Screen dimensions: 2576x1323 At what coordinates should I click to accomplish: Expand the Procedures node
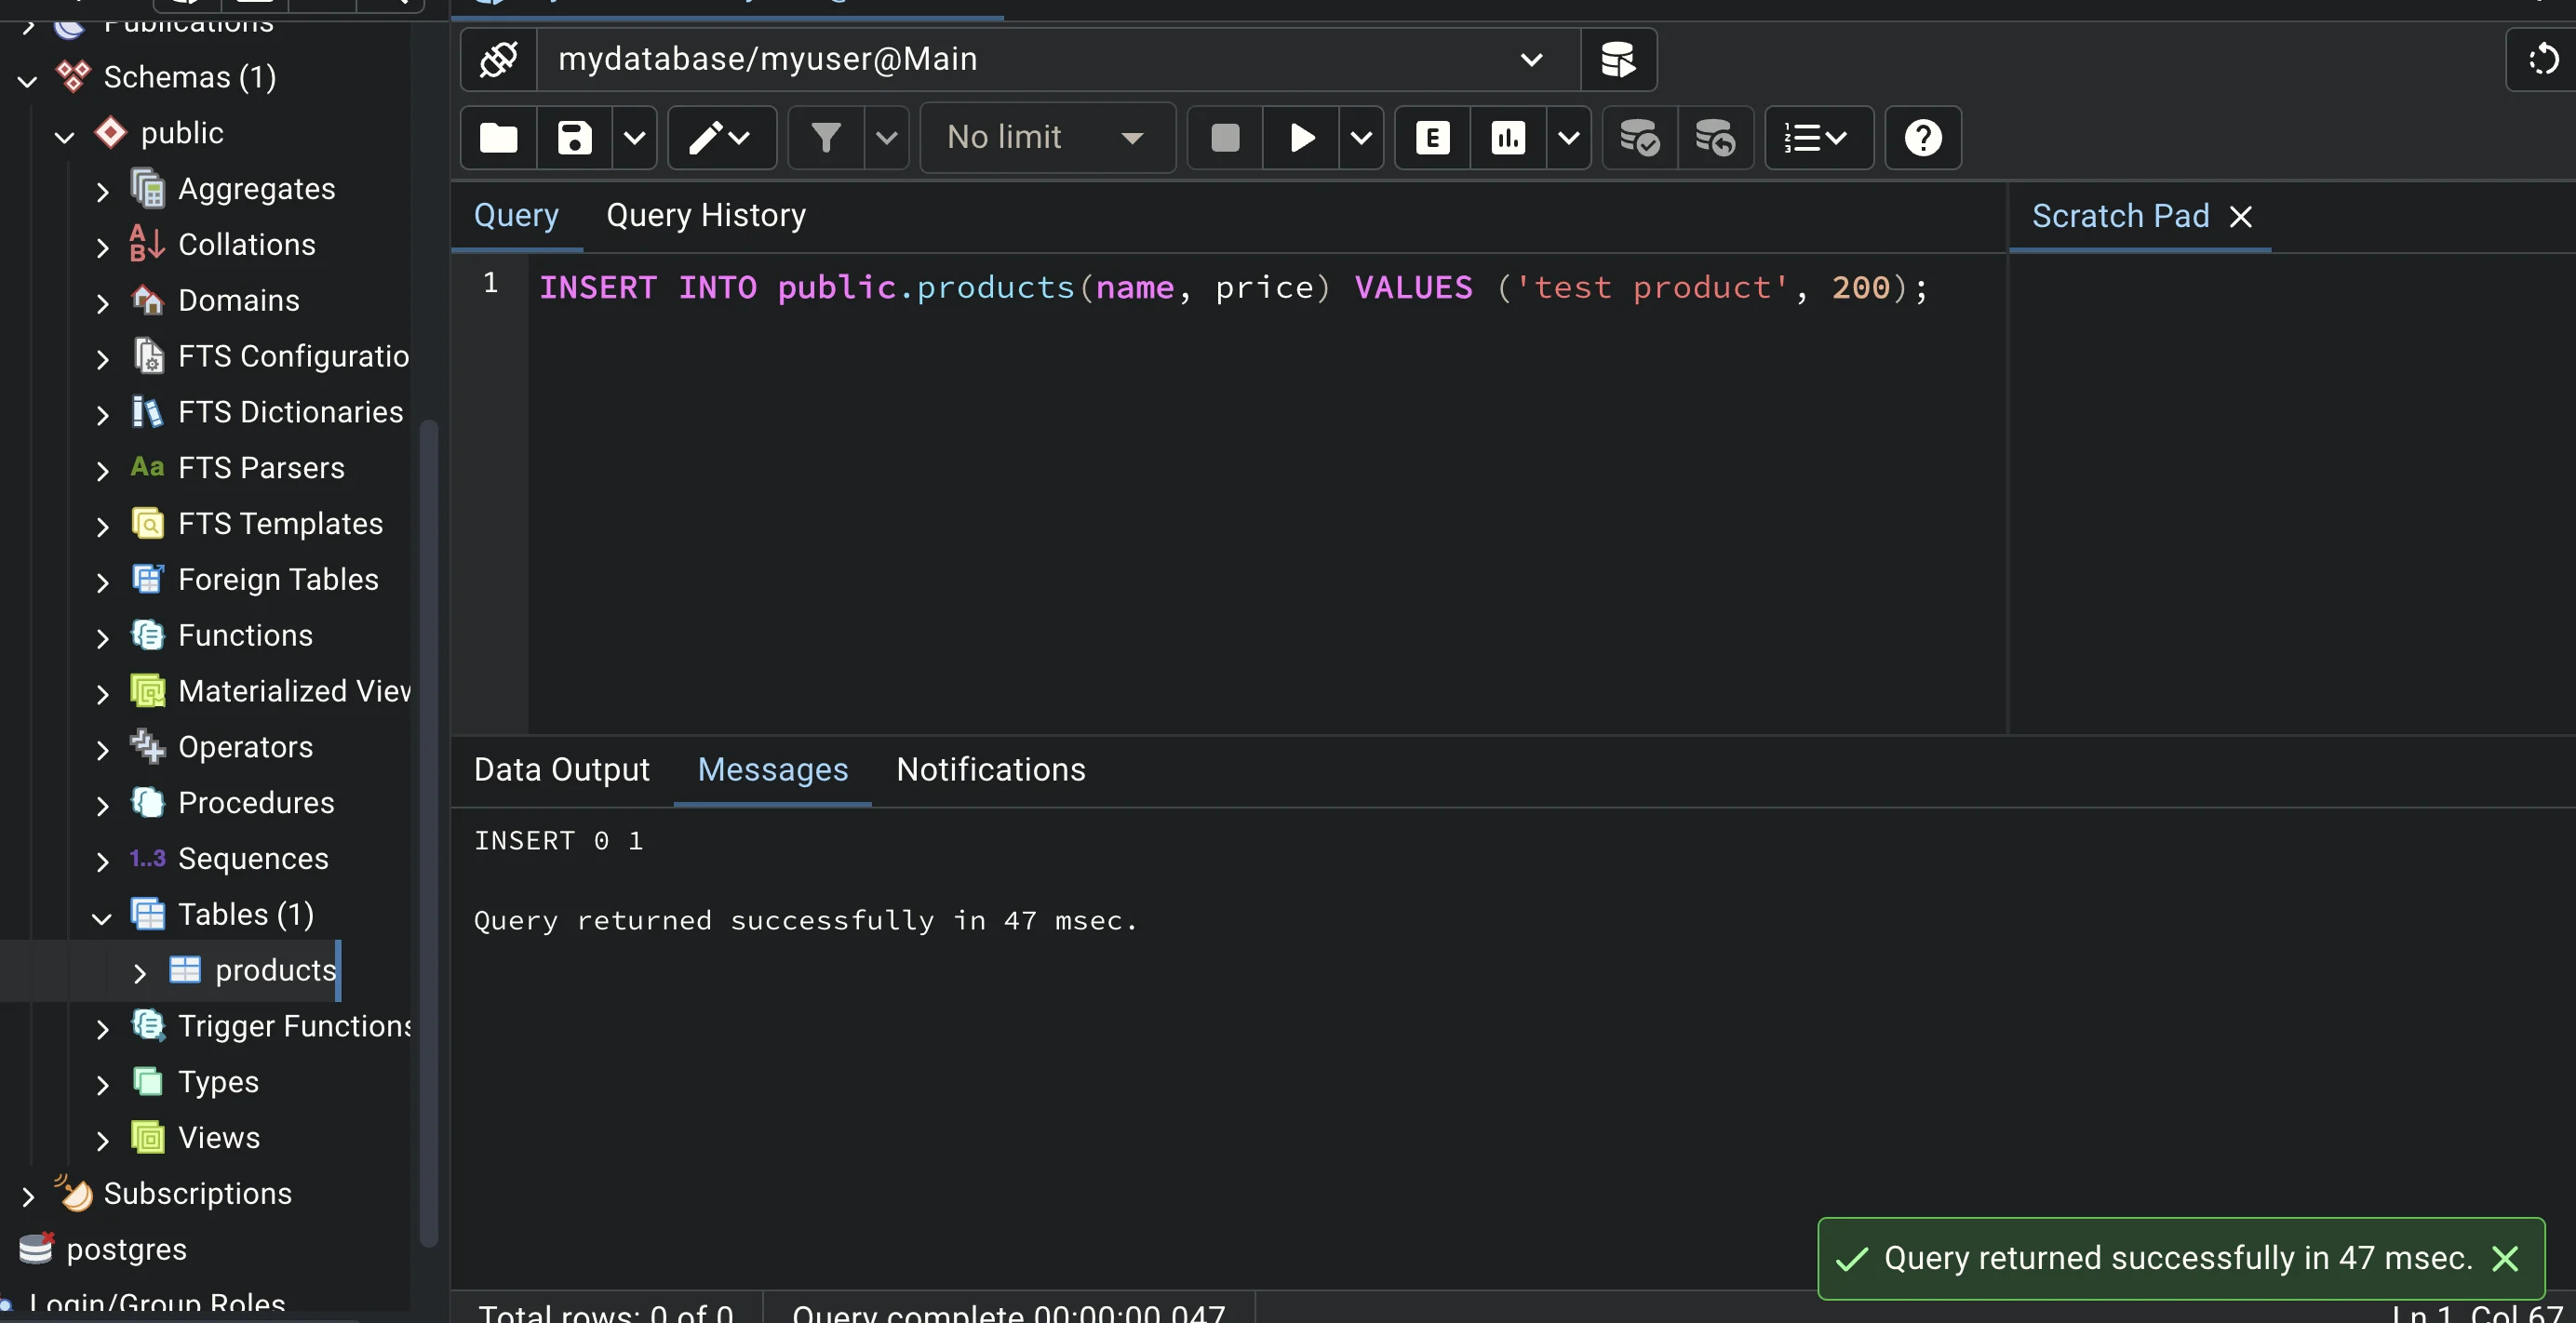102,805
